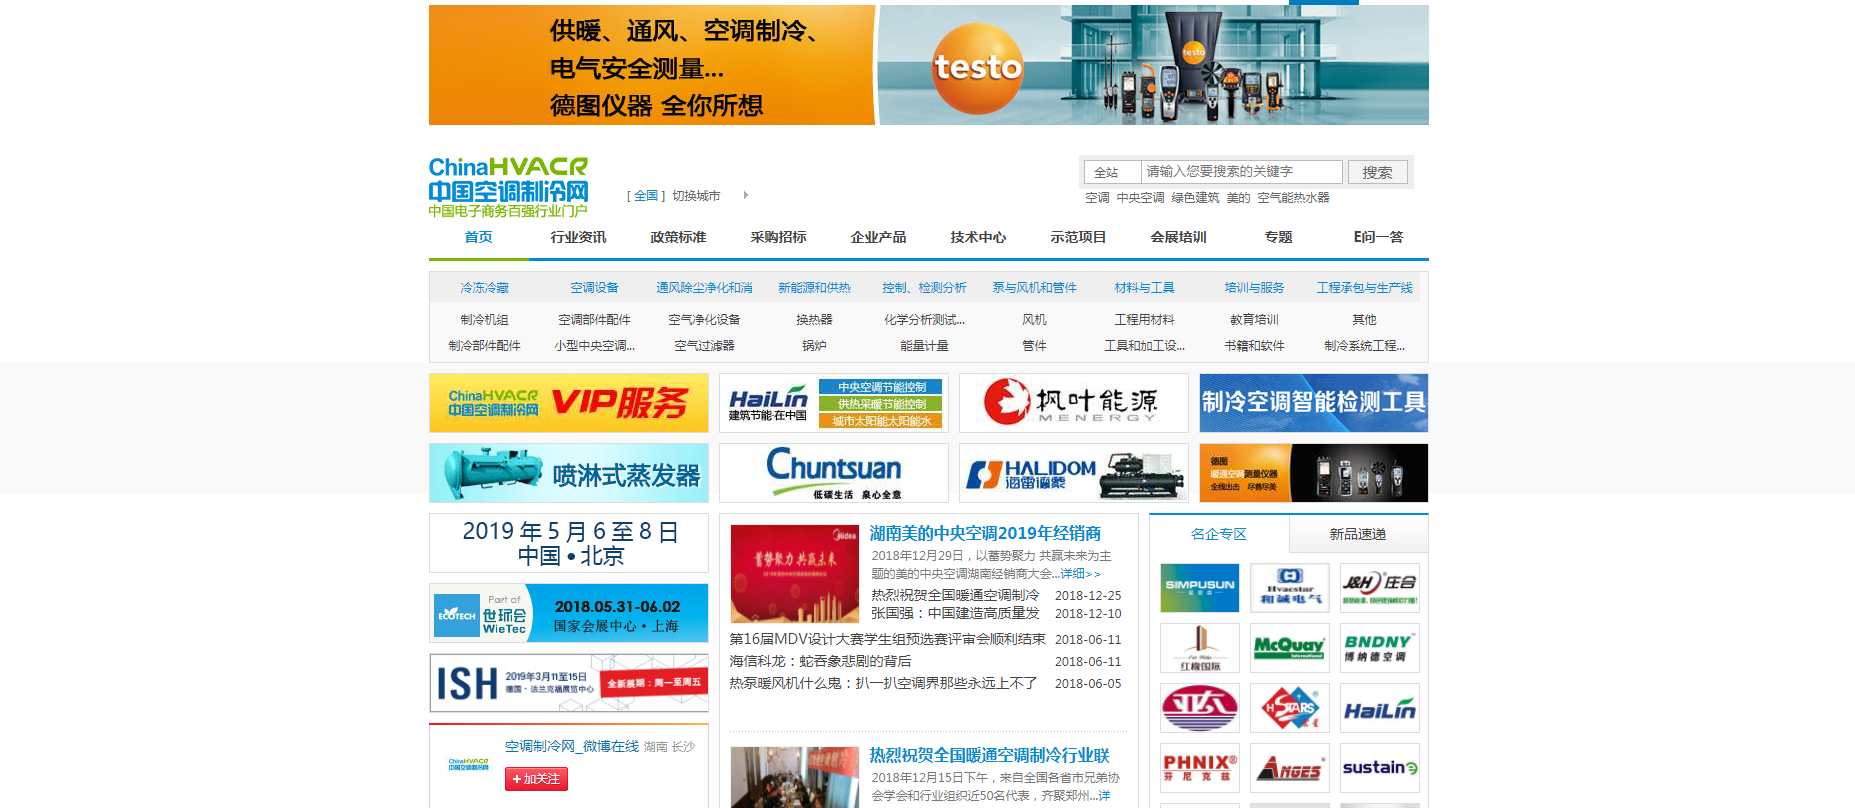Open the HSTARS brand logo

(x=1289, y=707)
